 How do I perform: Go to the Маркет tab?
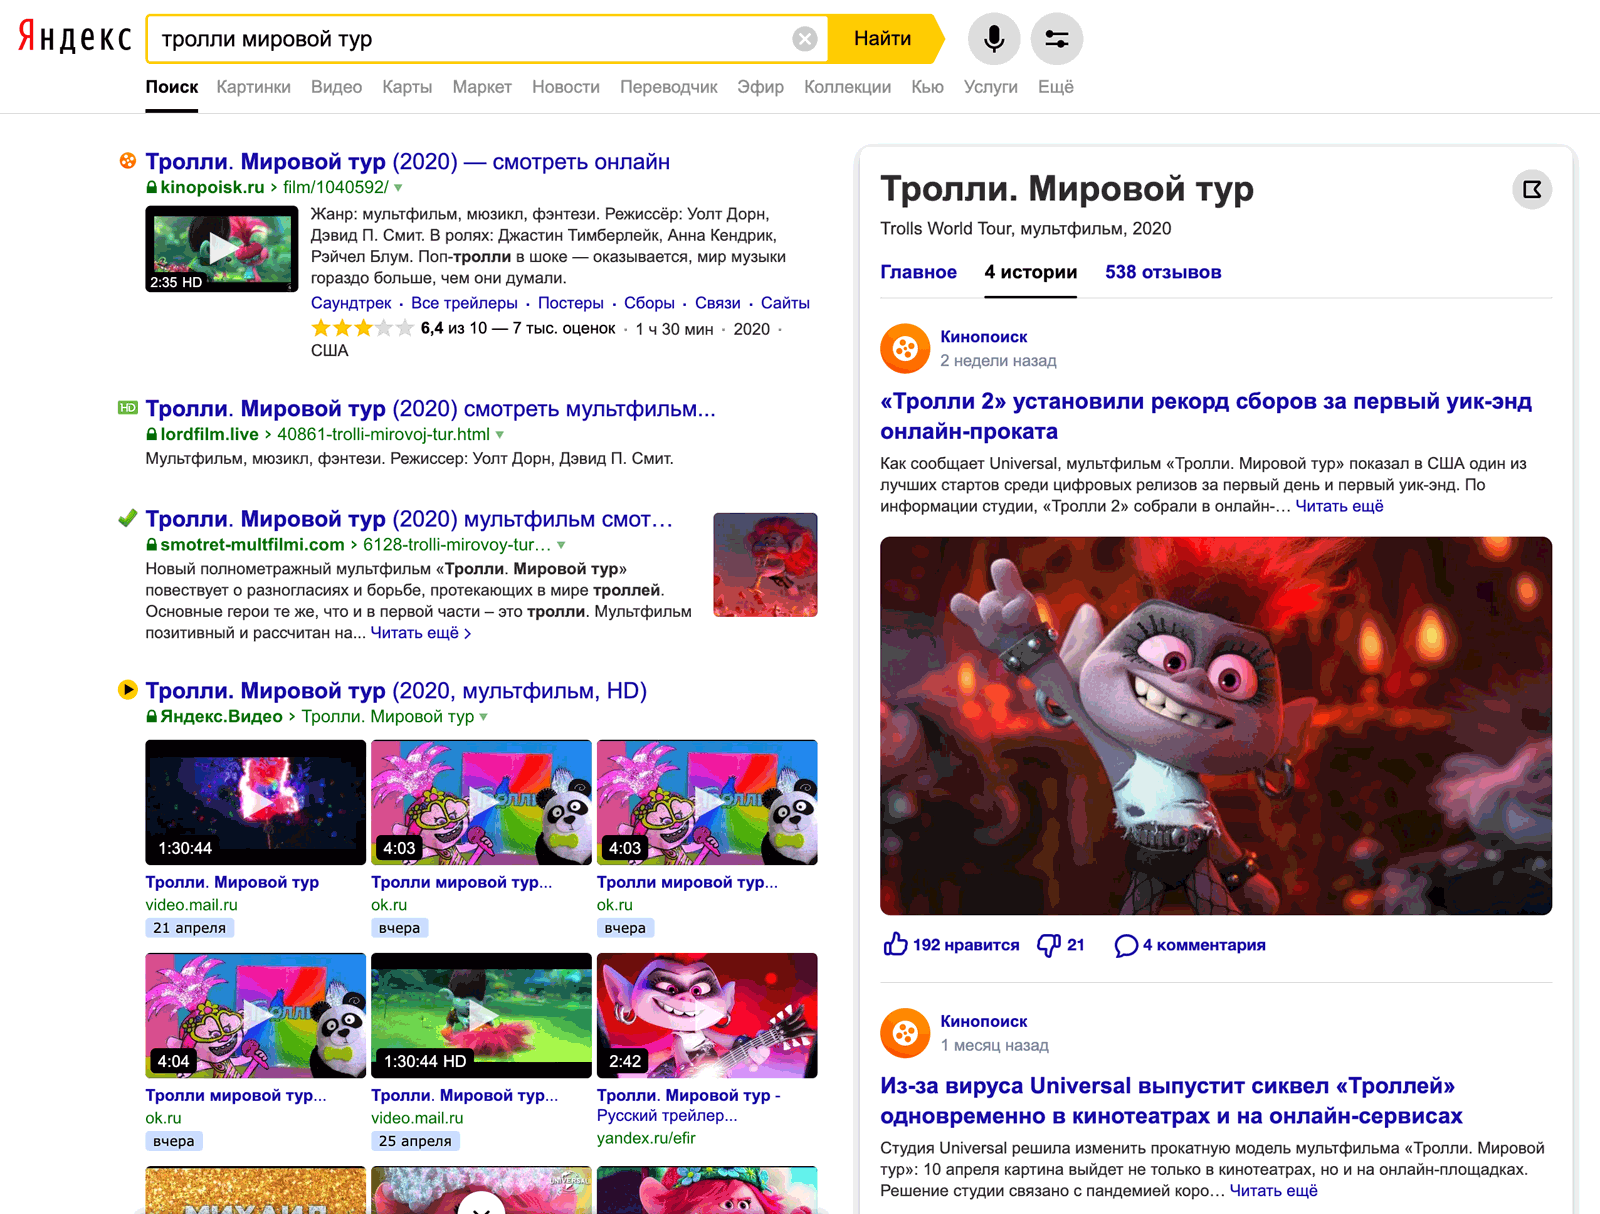(x=482, y=87)
